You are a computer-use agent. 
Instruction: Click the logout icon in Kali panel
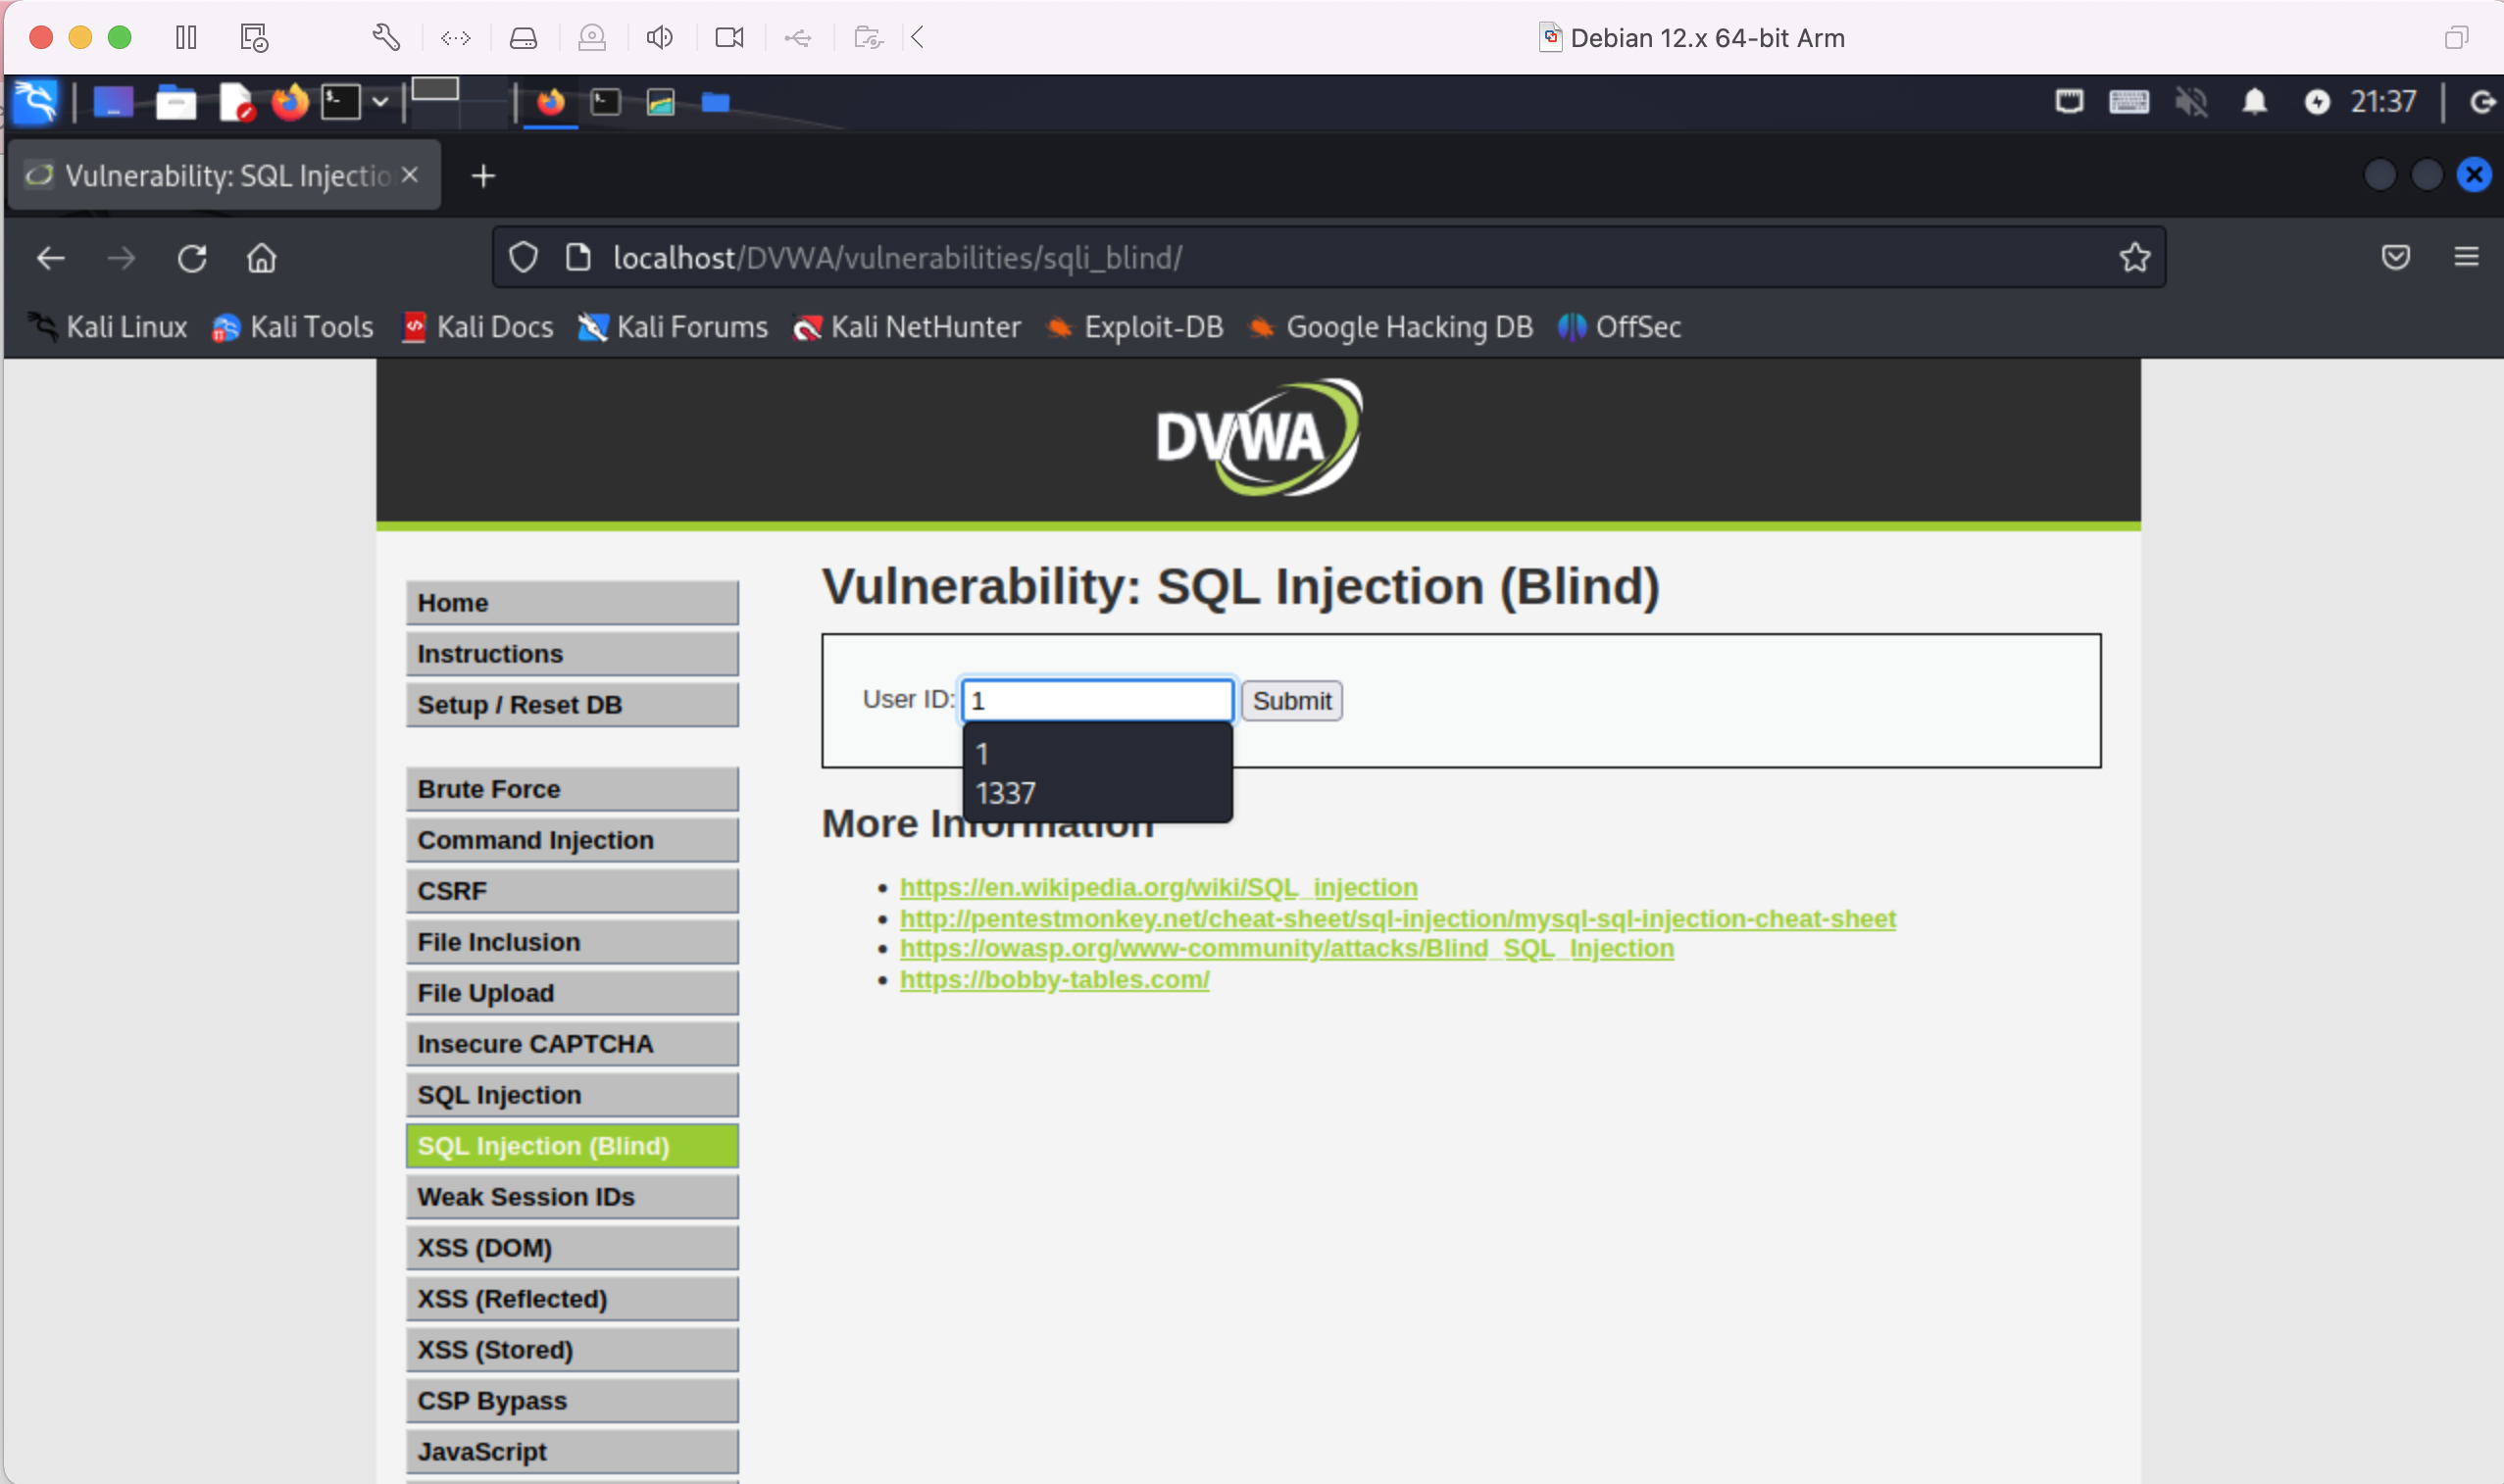click(x=2483, y=102)
